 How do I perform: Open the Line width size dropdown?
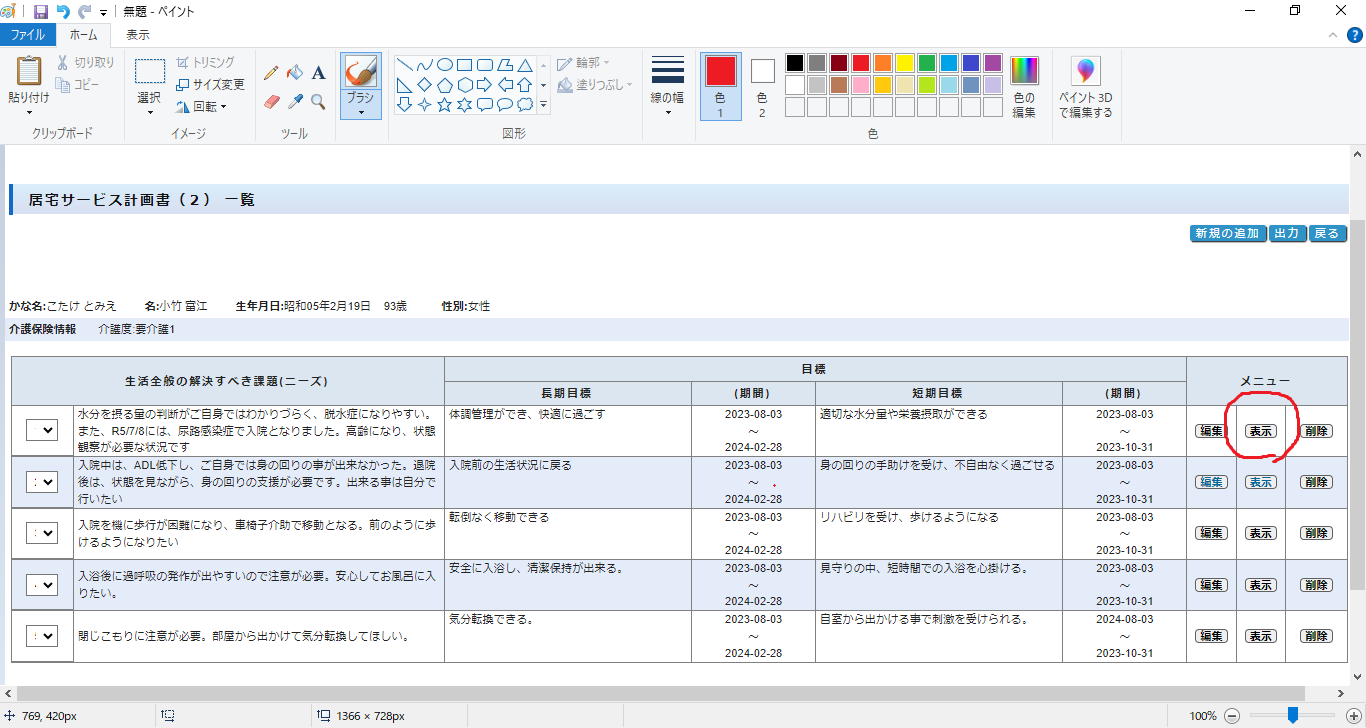667,86
